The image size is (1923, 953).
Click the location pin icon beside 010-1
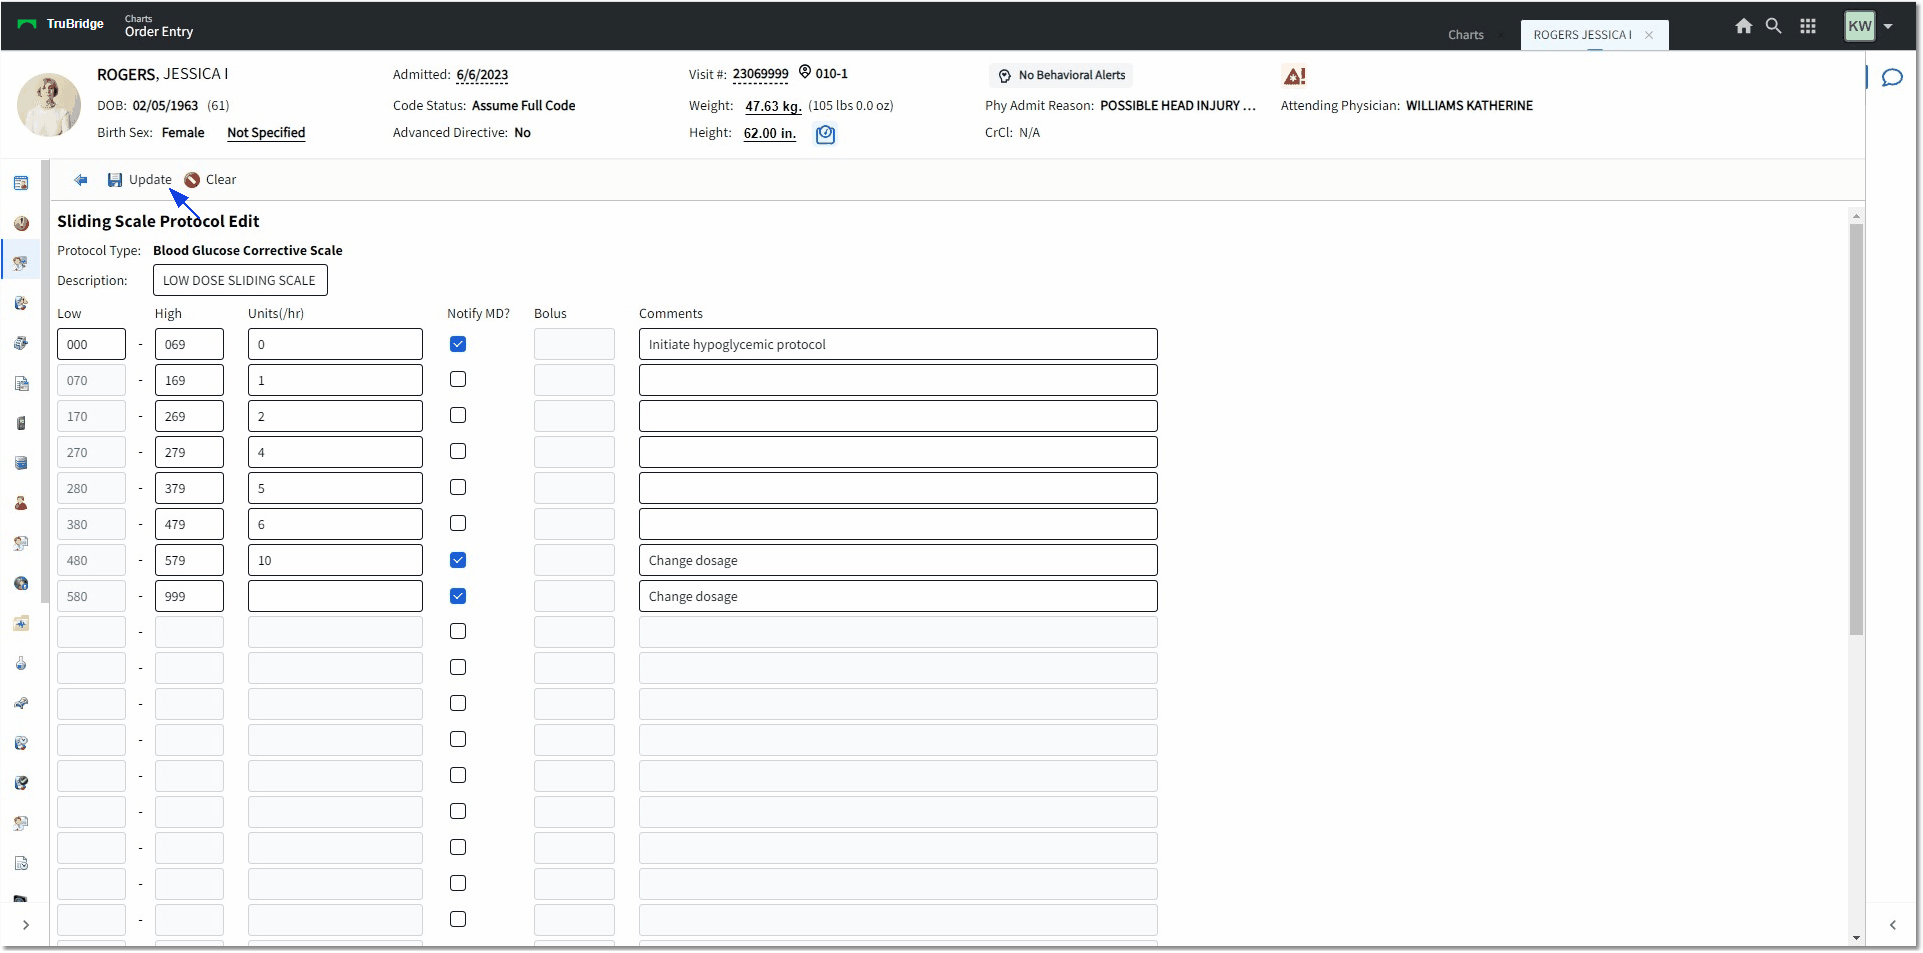(805, 72)
